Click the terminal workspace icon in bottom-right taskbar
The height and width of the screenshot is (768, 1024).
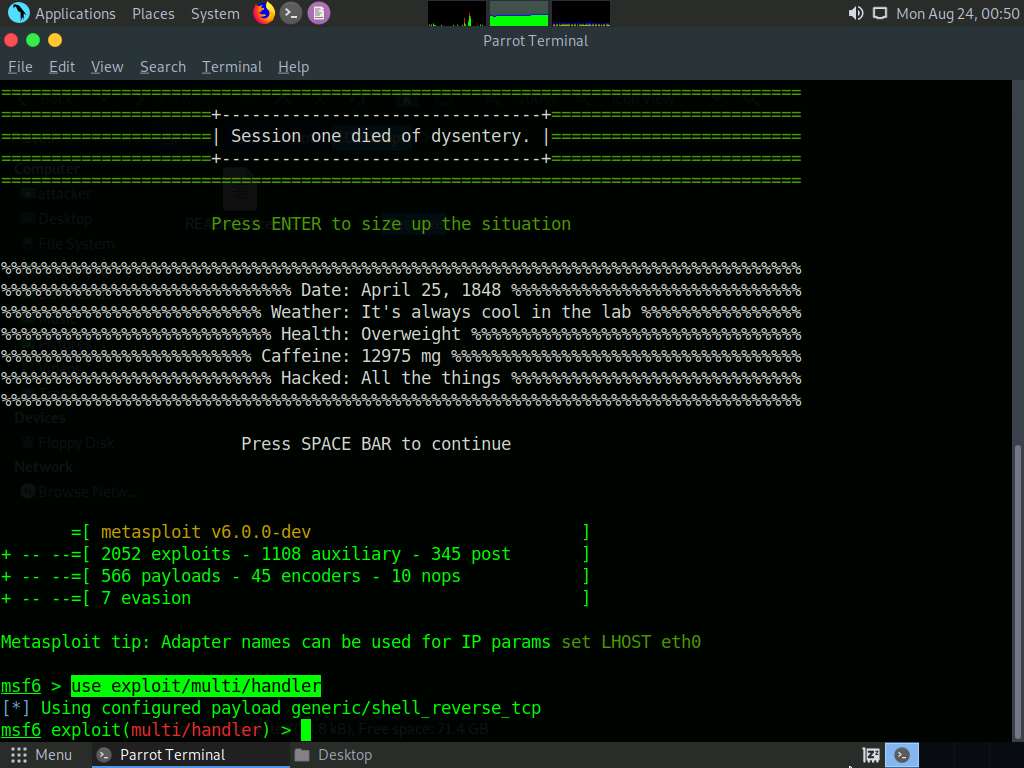[902, 756]
